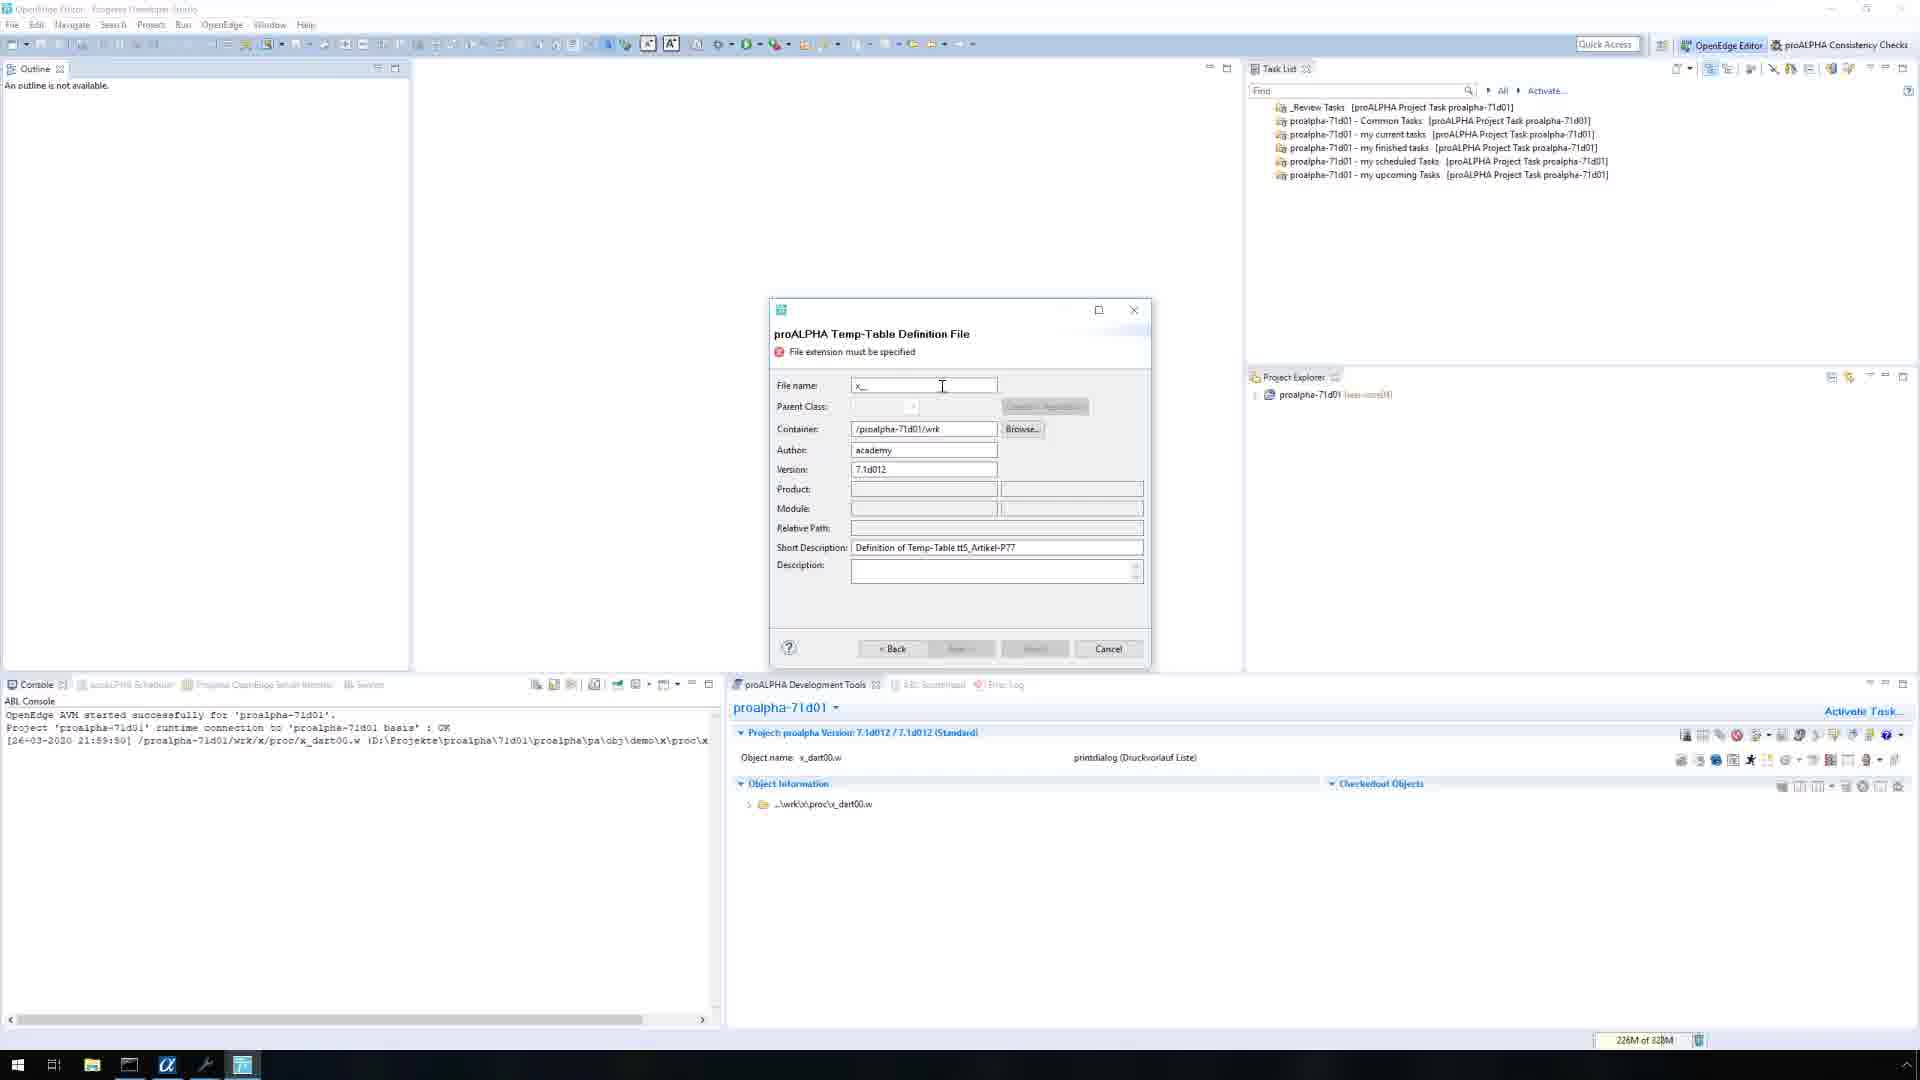Expand the proalpha-71d01 project tree node
This screenshot has height=1080, width=1920.
1255,395
